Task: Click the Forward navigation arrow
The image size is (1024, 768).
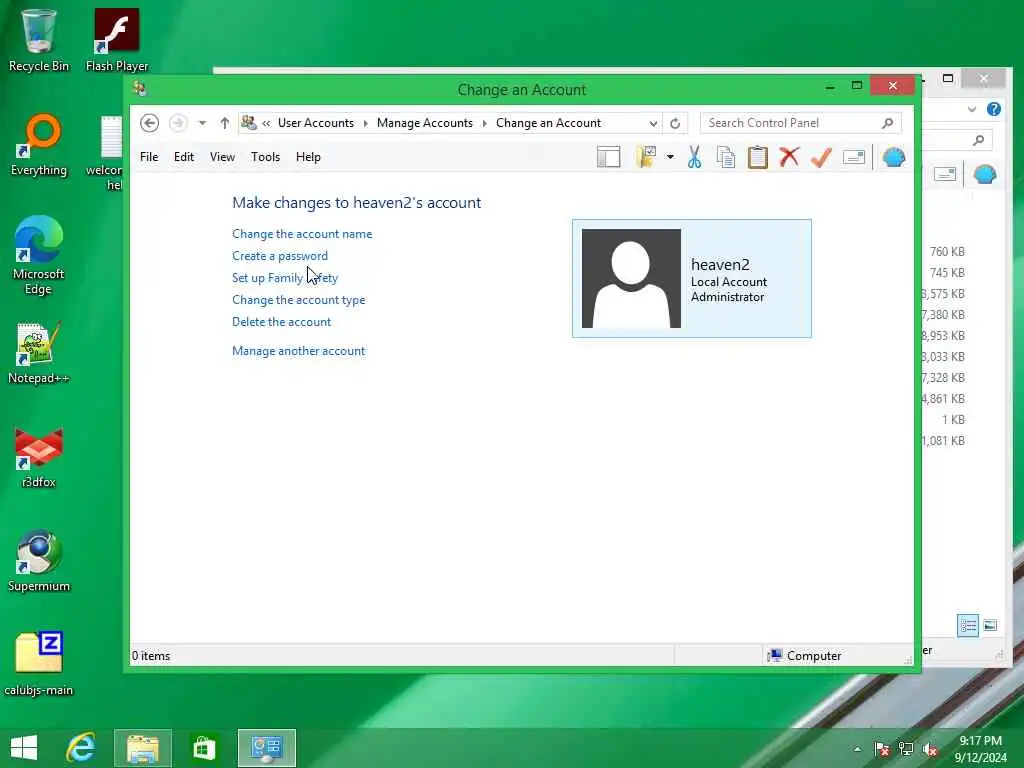Action: [178, 123]
